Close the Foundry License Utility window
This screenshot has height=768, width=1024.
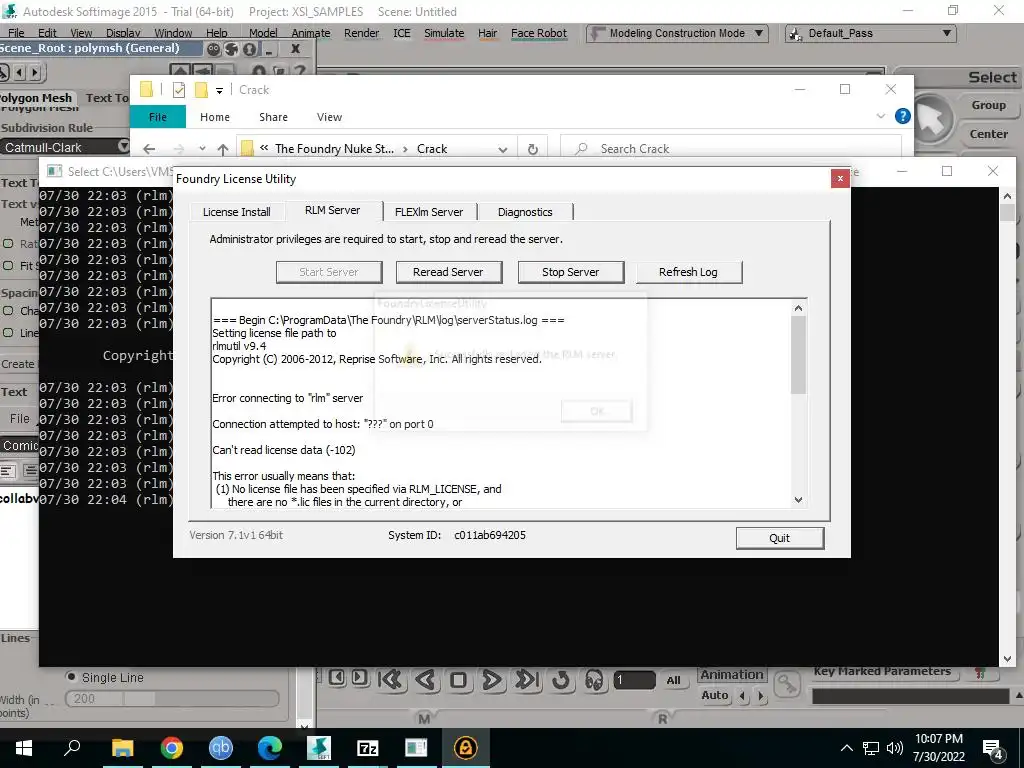(840, 178)
